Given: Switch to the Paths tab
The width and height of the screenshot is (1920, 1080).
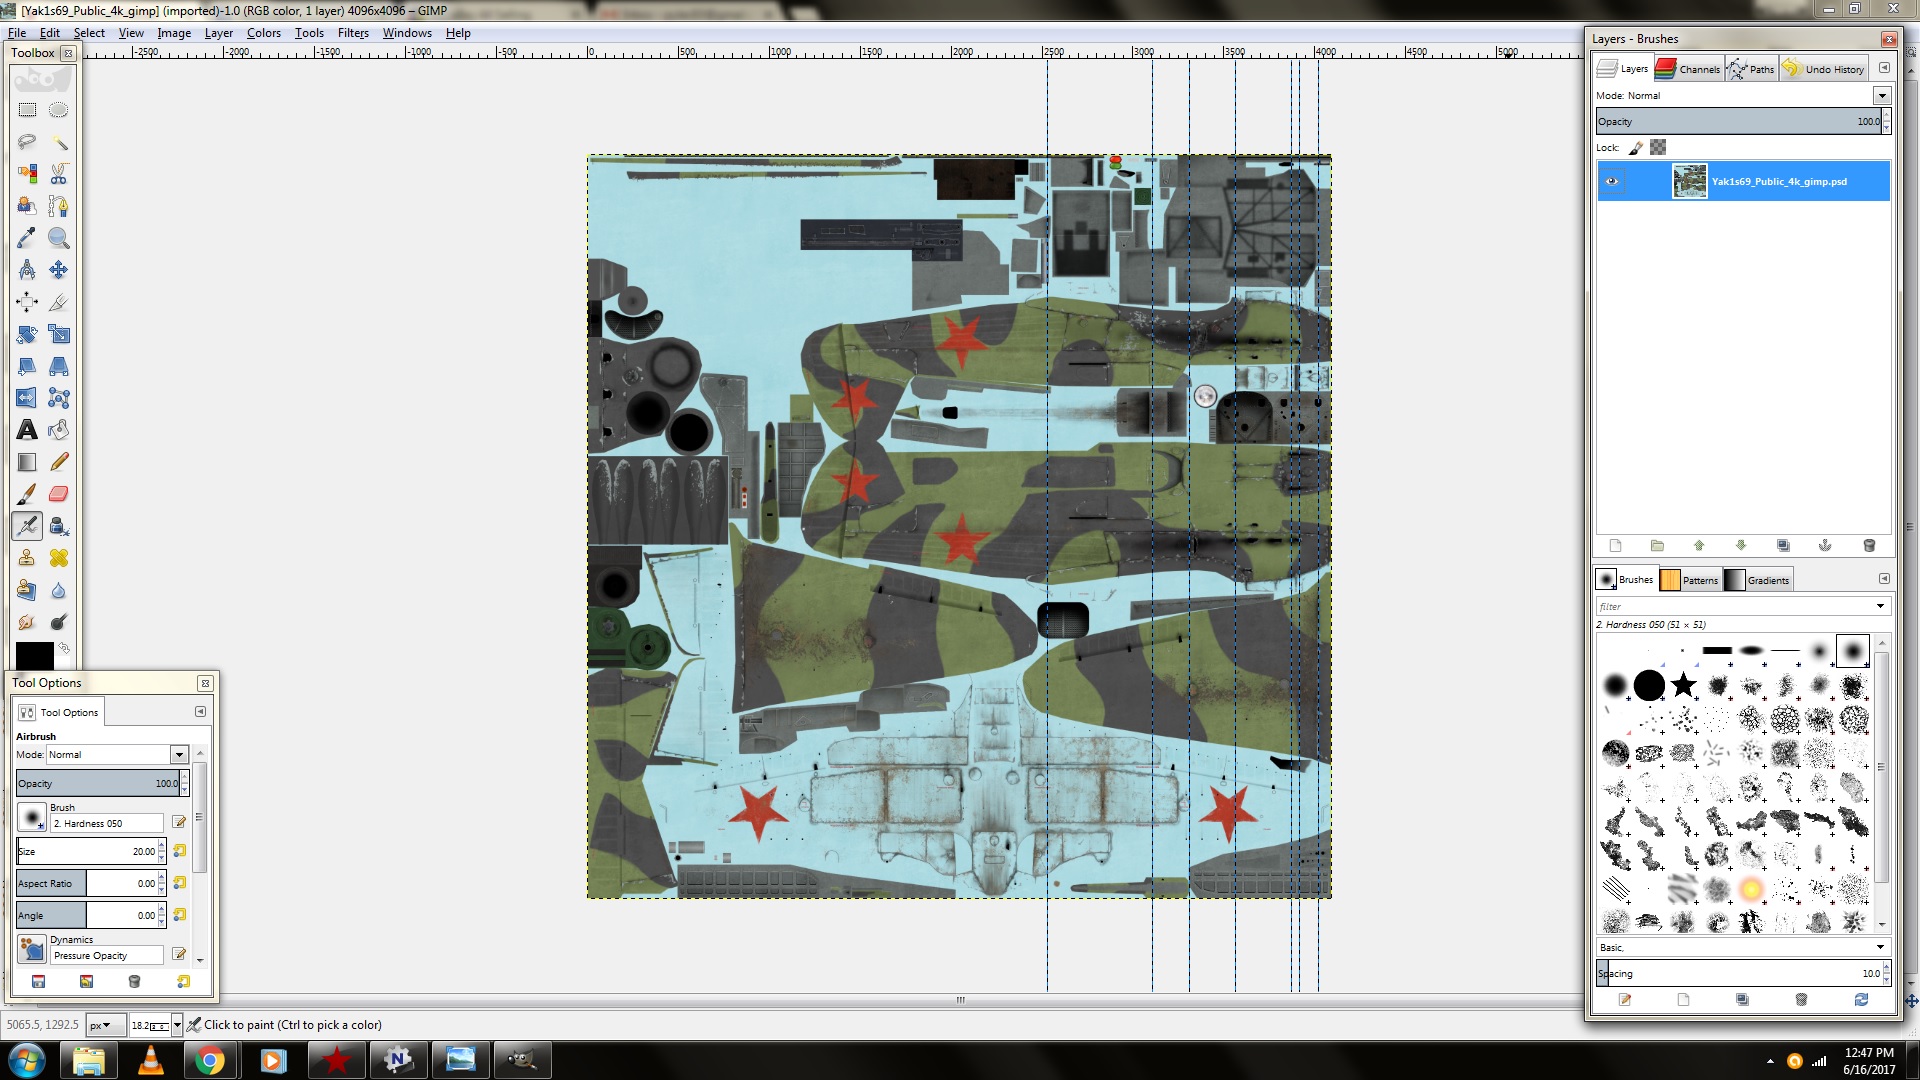Looking at the screenshot, I should pyautogui.click(x=1751, y=69).
